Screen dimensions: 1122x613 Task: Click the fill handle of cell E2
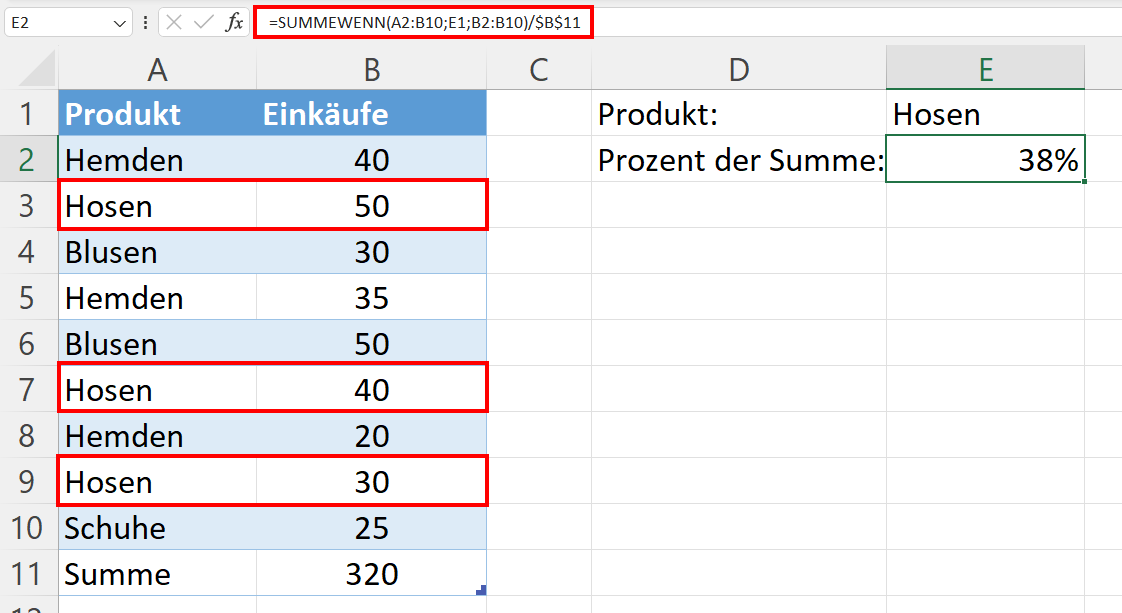(1085, 182)
